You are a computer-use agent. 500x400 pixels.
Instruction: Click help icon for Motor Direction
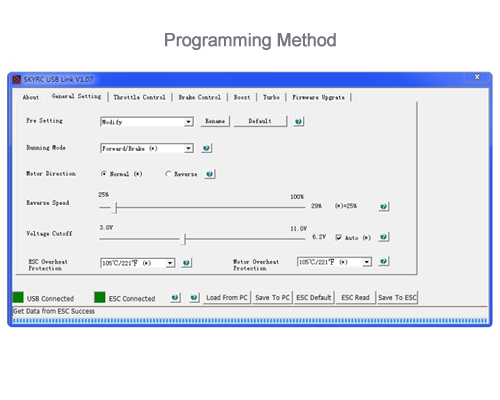[x=210, y=174]
